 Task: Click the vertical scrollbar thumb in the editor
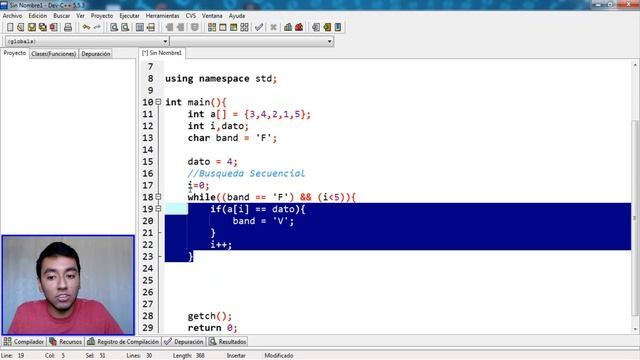635,218
